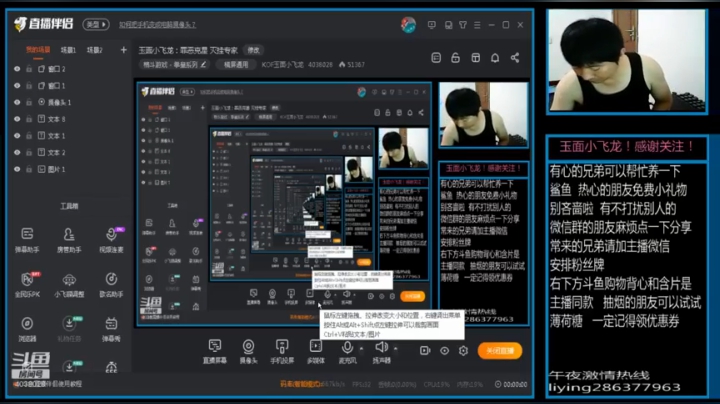This screenshot has width=720, height=404.
Task: Select the 图片 1 layer row
Action: tap(71, 169)
